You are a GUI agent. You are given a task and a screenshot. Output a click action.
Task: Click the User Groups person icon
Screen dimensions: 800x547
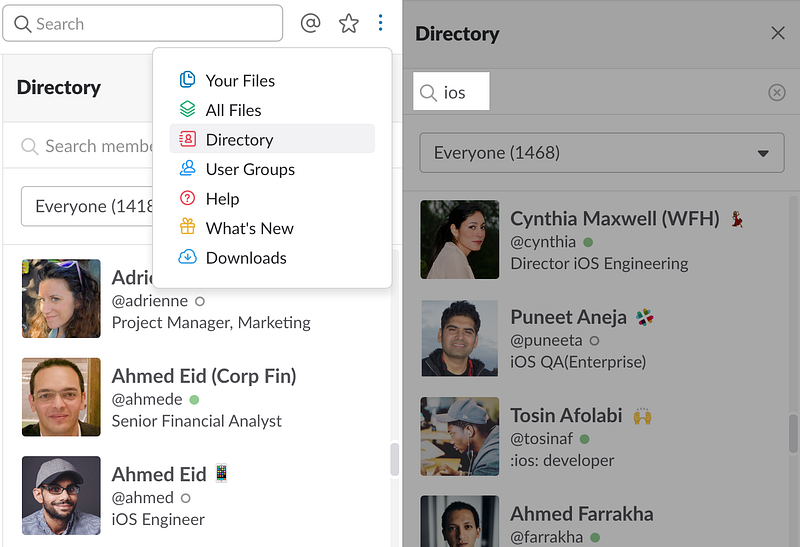coord(187,168)
